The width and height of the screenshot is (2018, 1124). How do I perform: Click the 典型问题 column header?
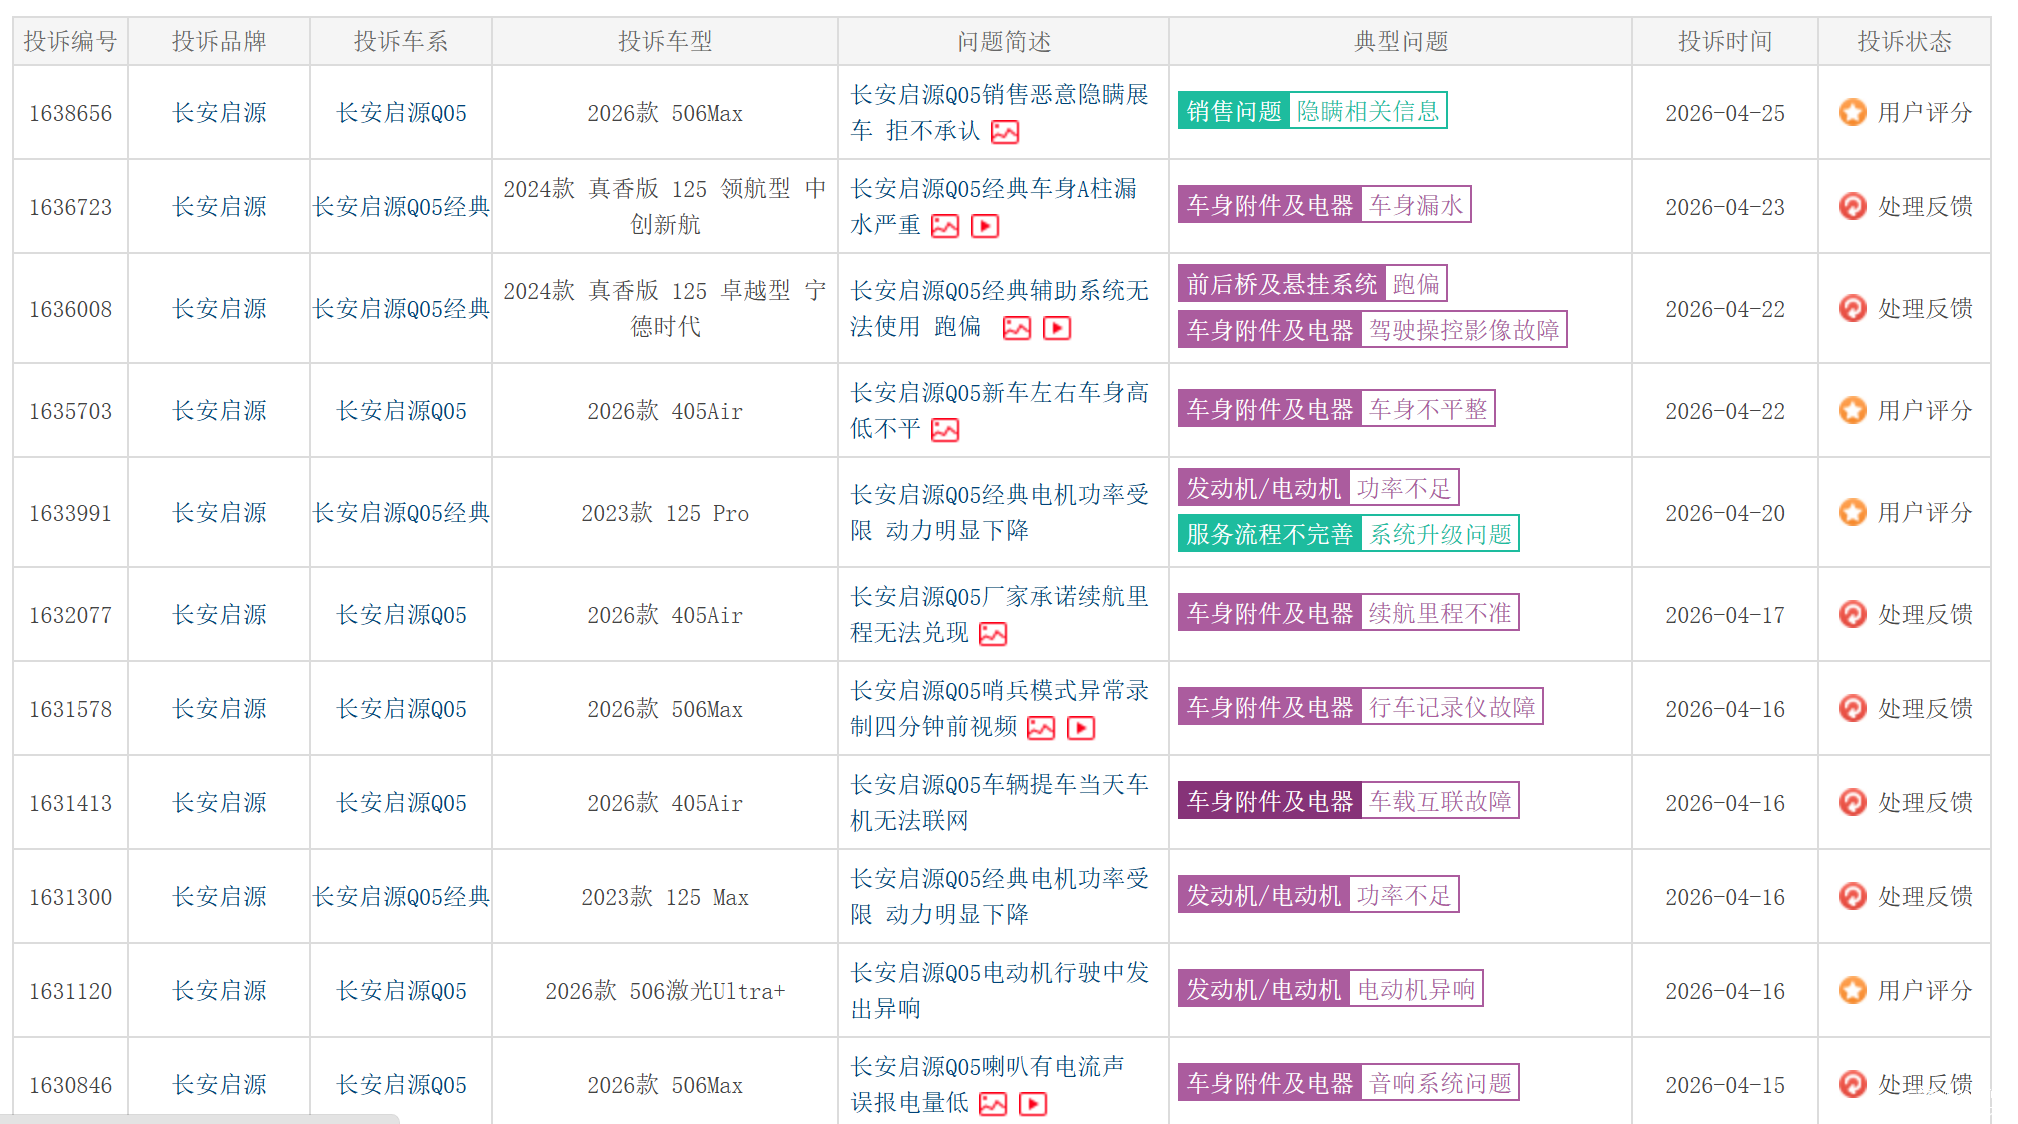1401,42
